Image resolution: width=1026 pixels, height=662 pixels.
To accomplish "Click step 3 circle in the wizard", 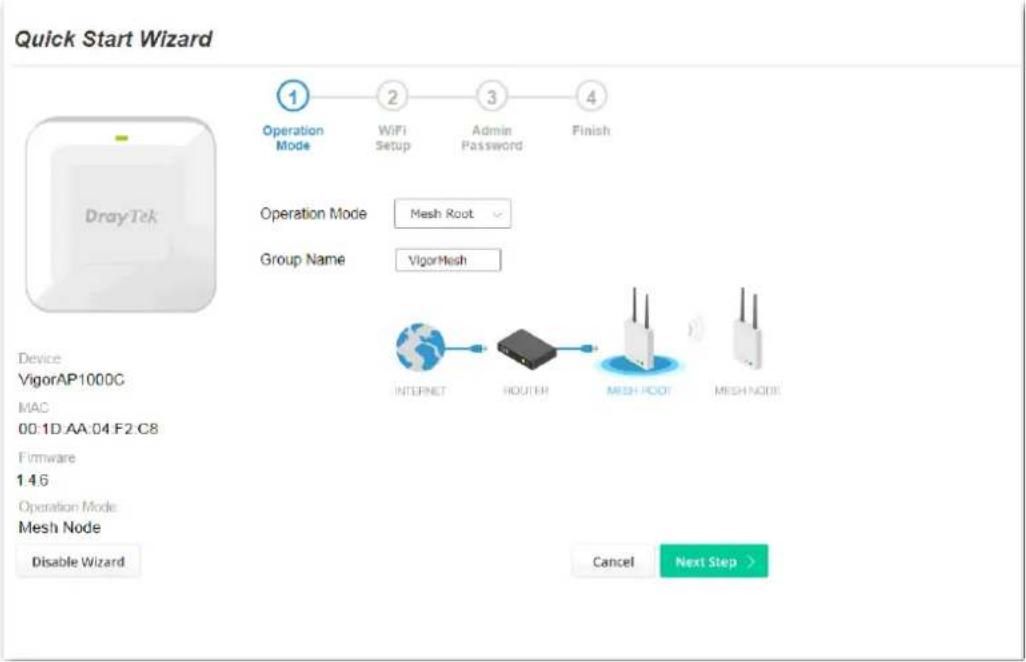I will tap(491, 97).
